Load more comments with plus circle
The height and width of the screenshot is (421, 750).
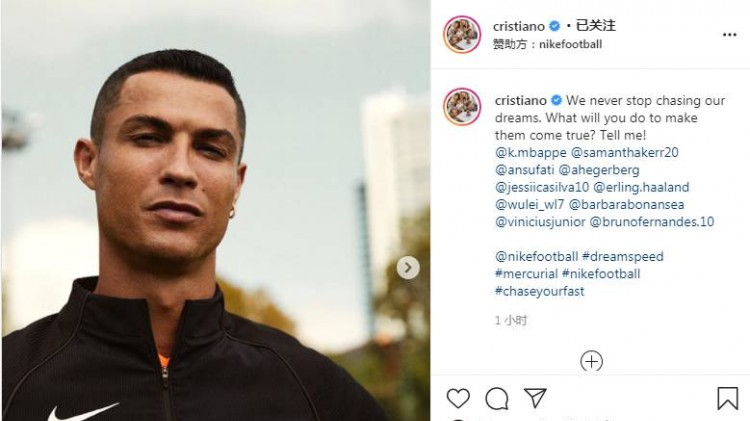[x=591, y=361]
